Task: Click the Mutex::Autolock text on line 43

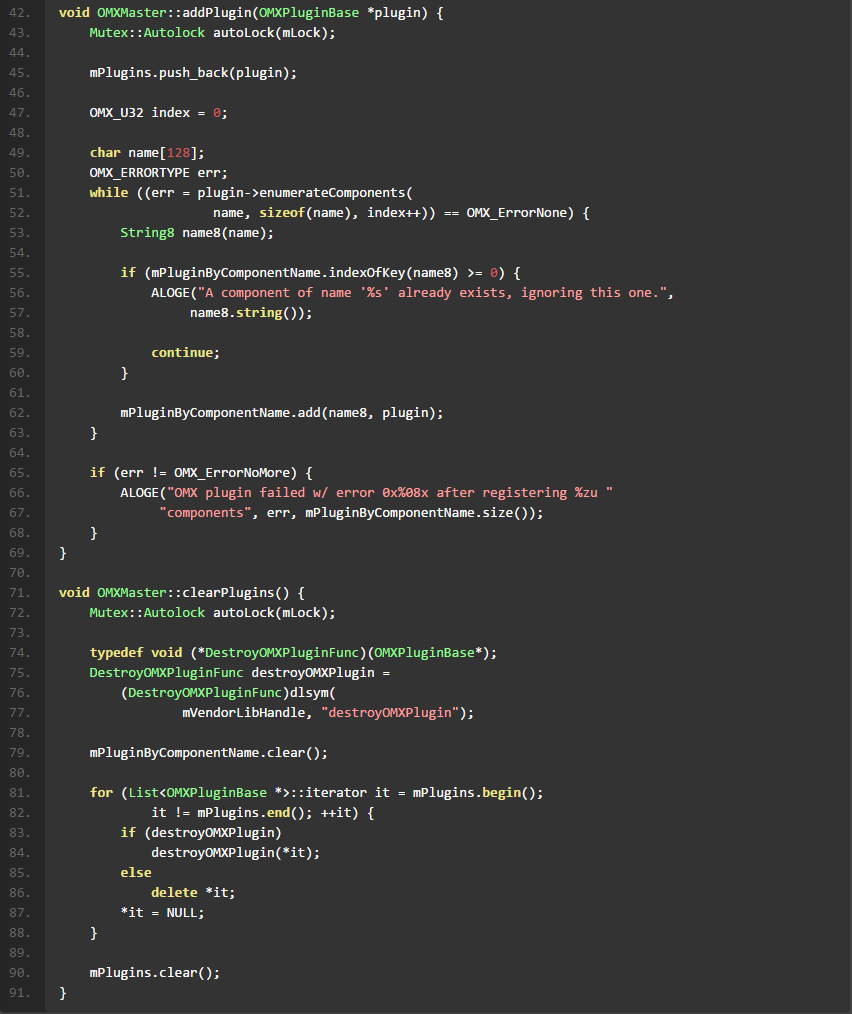Action: point(147,33)
